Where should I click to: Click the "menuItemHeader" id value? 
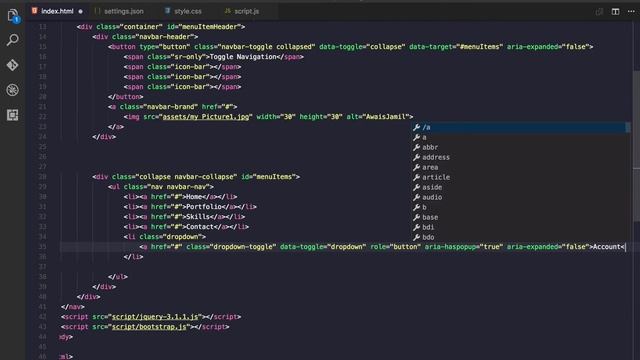click(209, 27)
